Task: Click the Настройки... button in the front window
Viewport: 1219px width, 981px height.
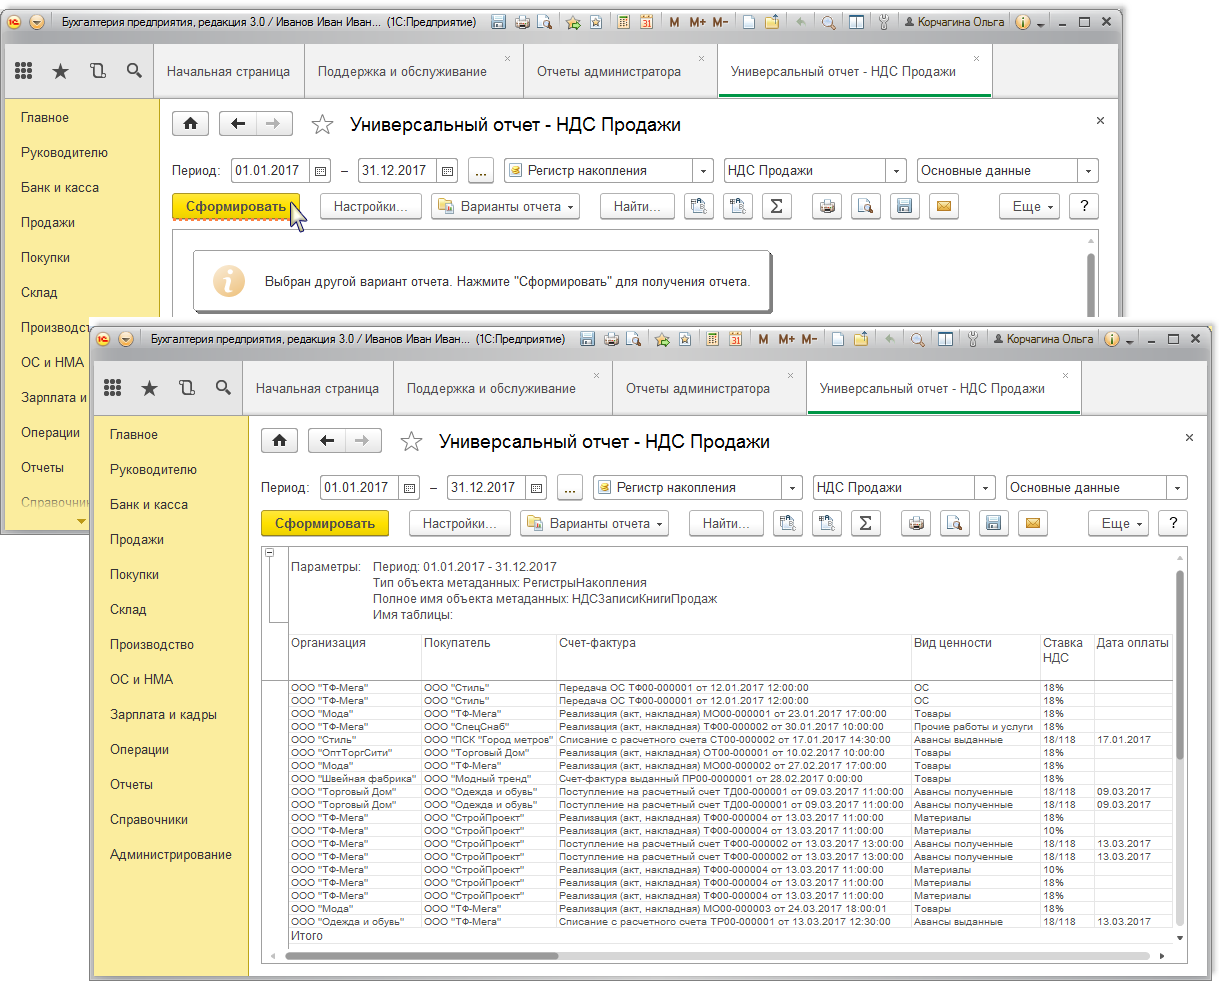Action: [x=459, y=523]
